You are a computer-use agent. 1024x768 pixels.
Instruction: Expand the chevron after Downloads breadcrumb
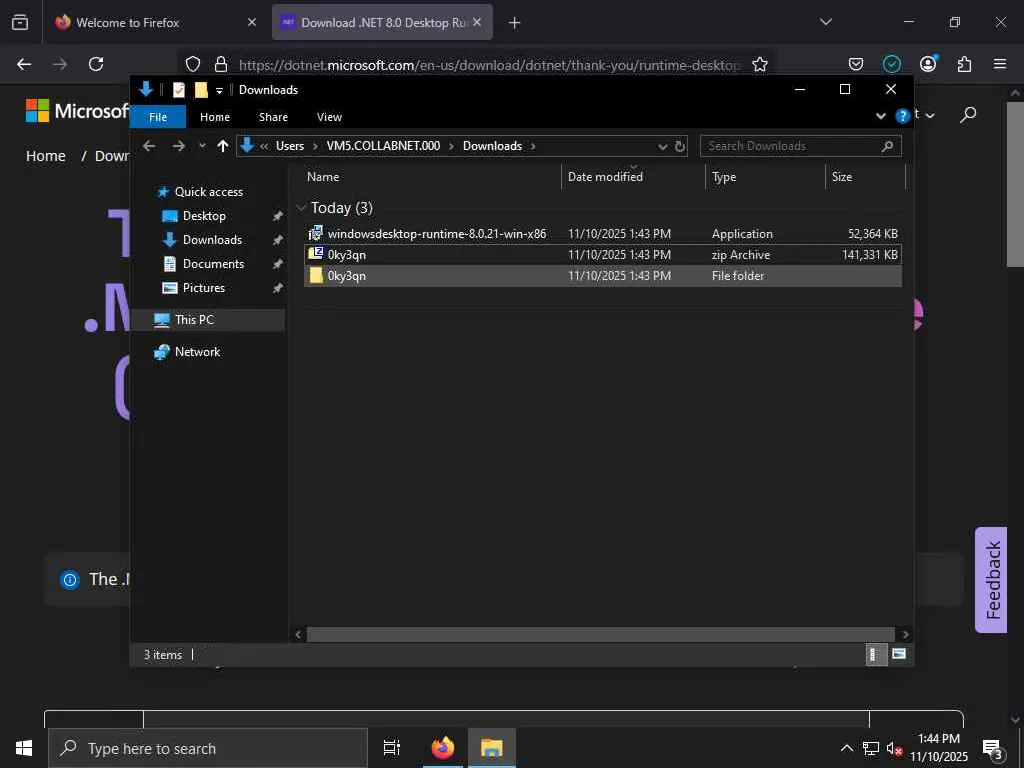533,146
